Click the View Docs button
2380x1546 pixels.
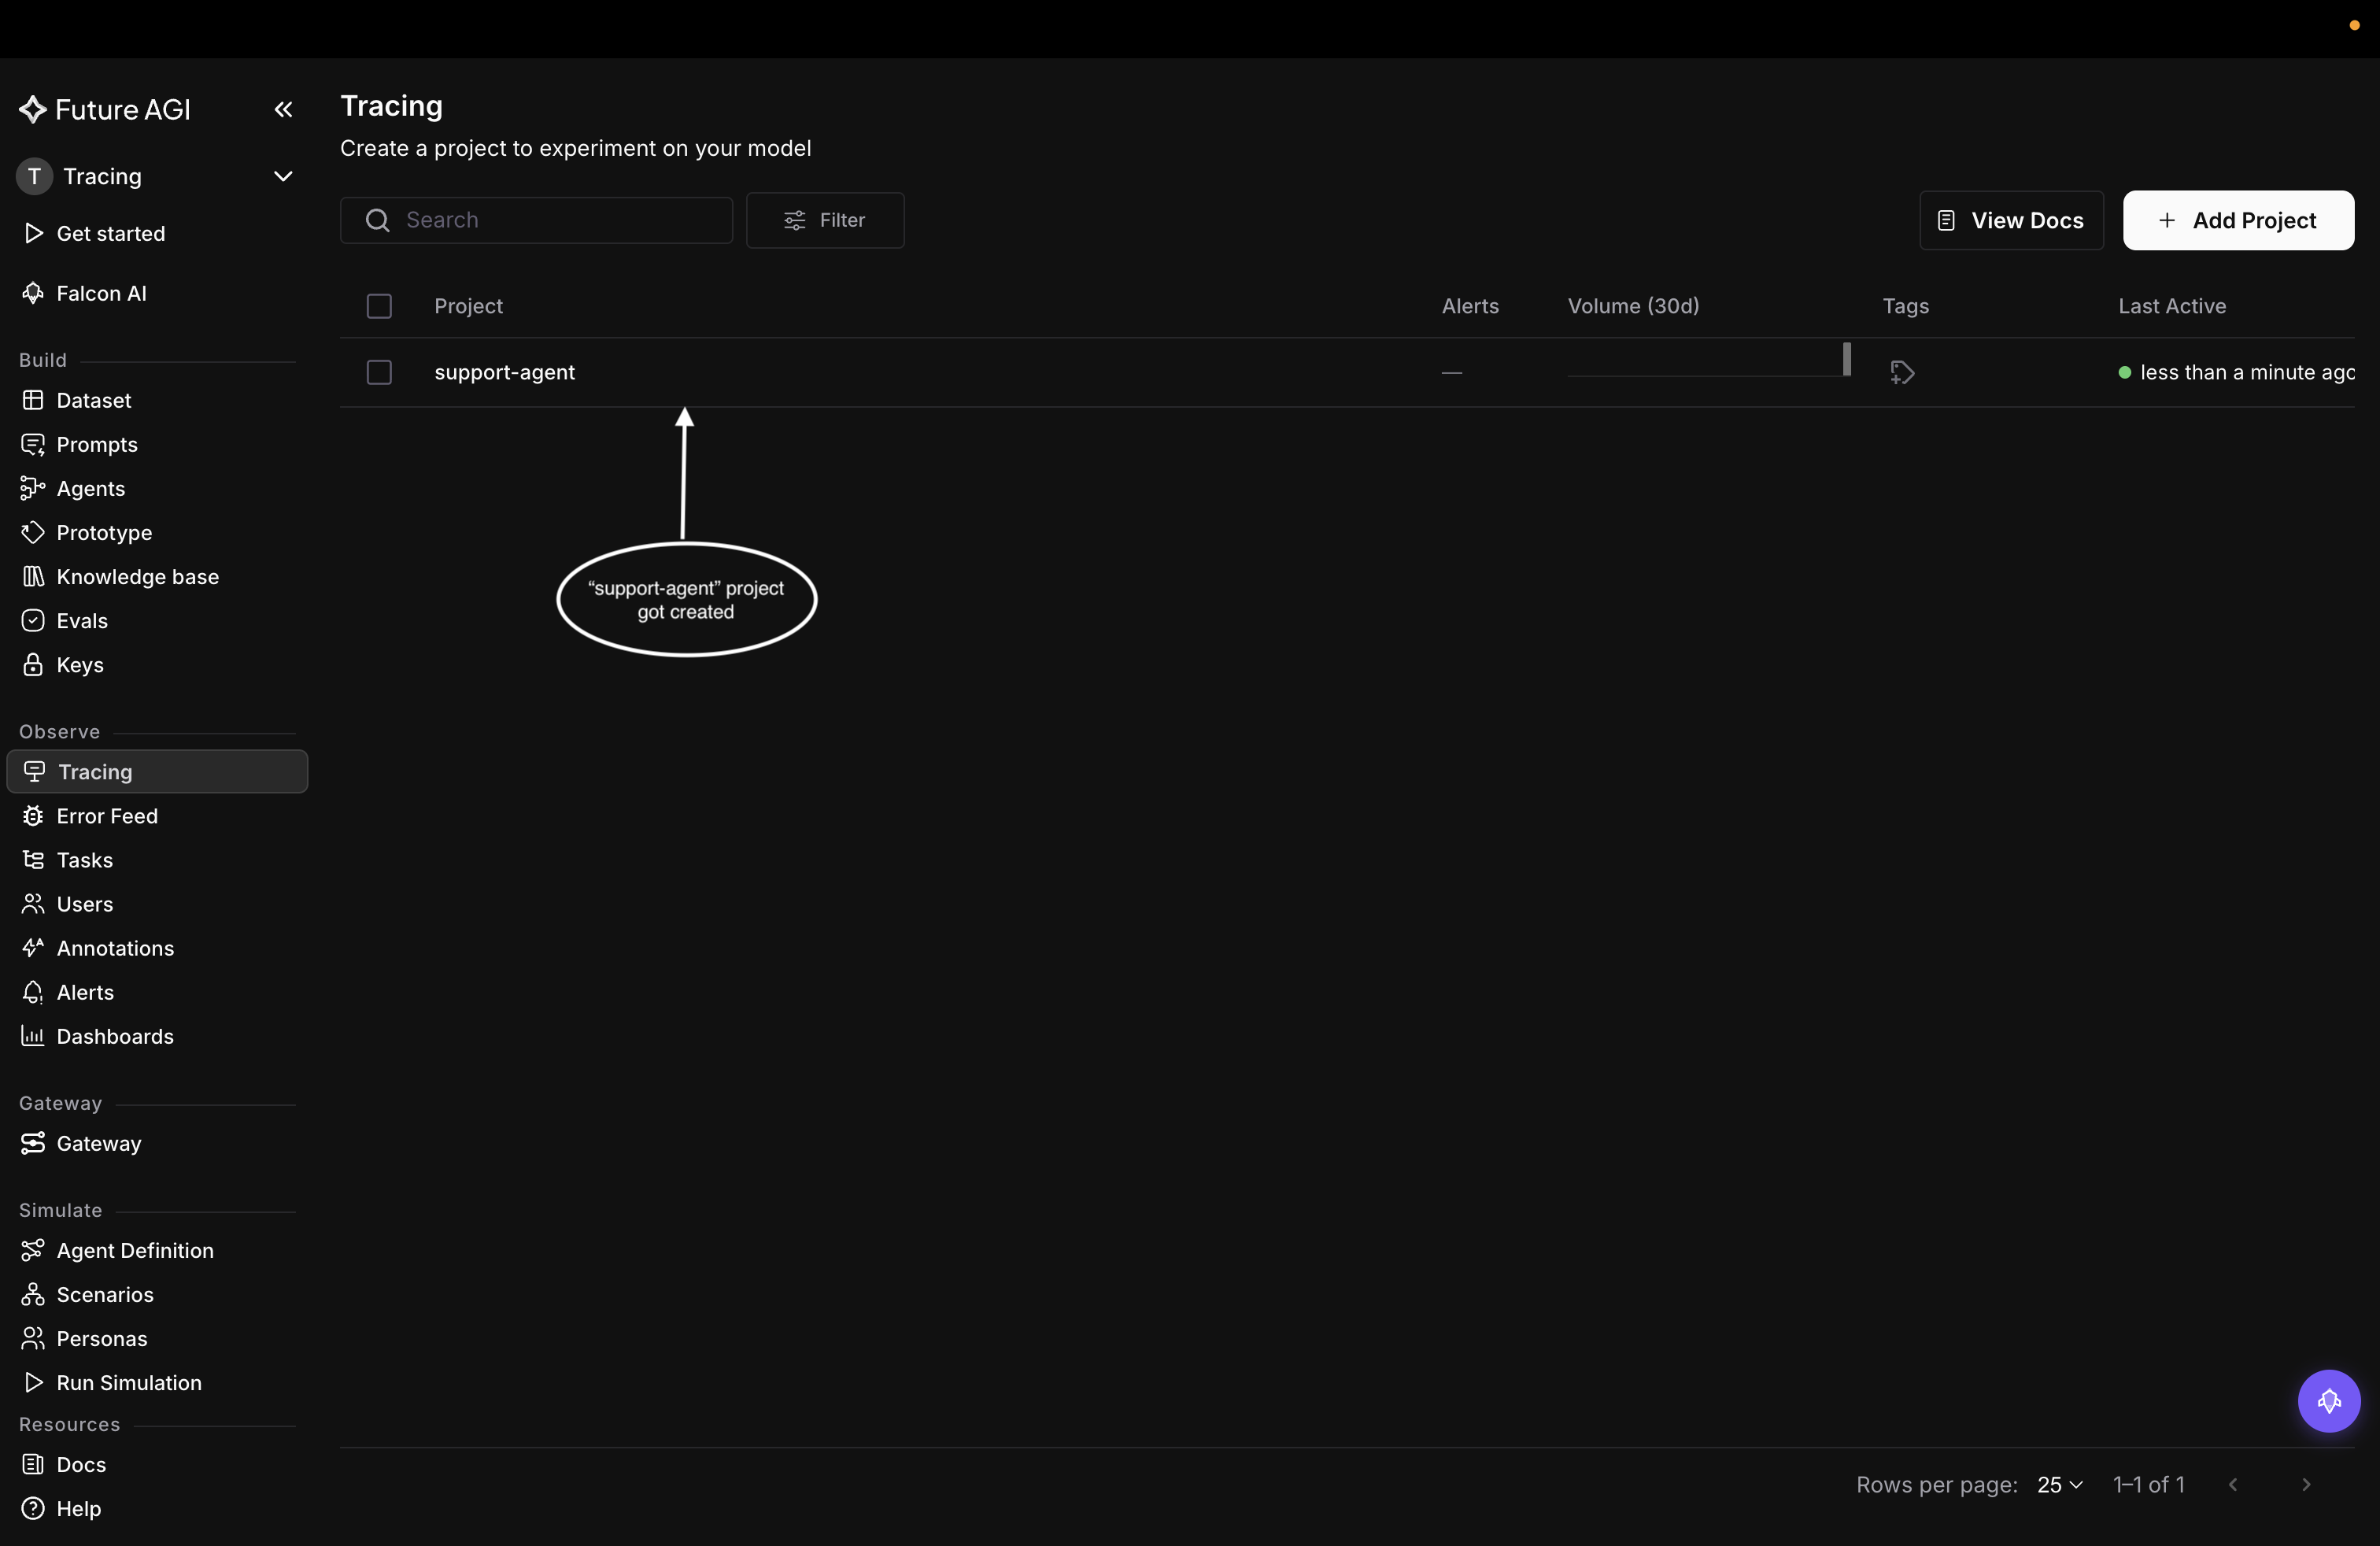(x=2011, y=220)
